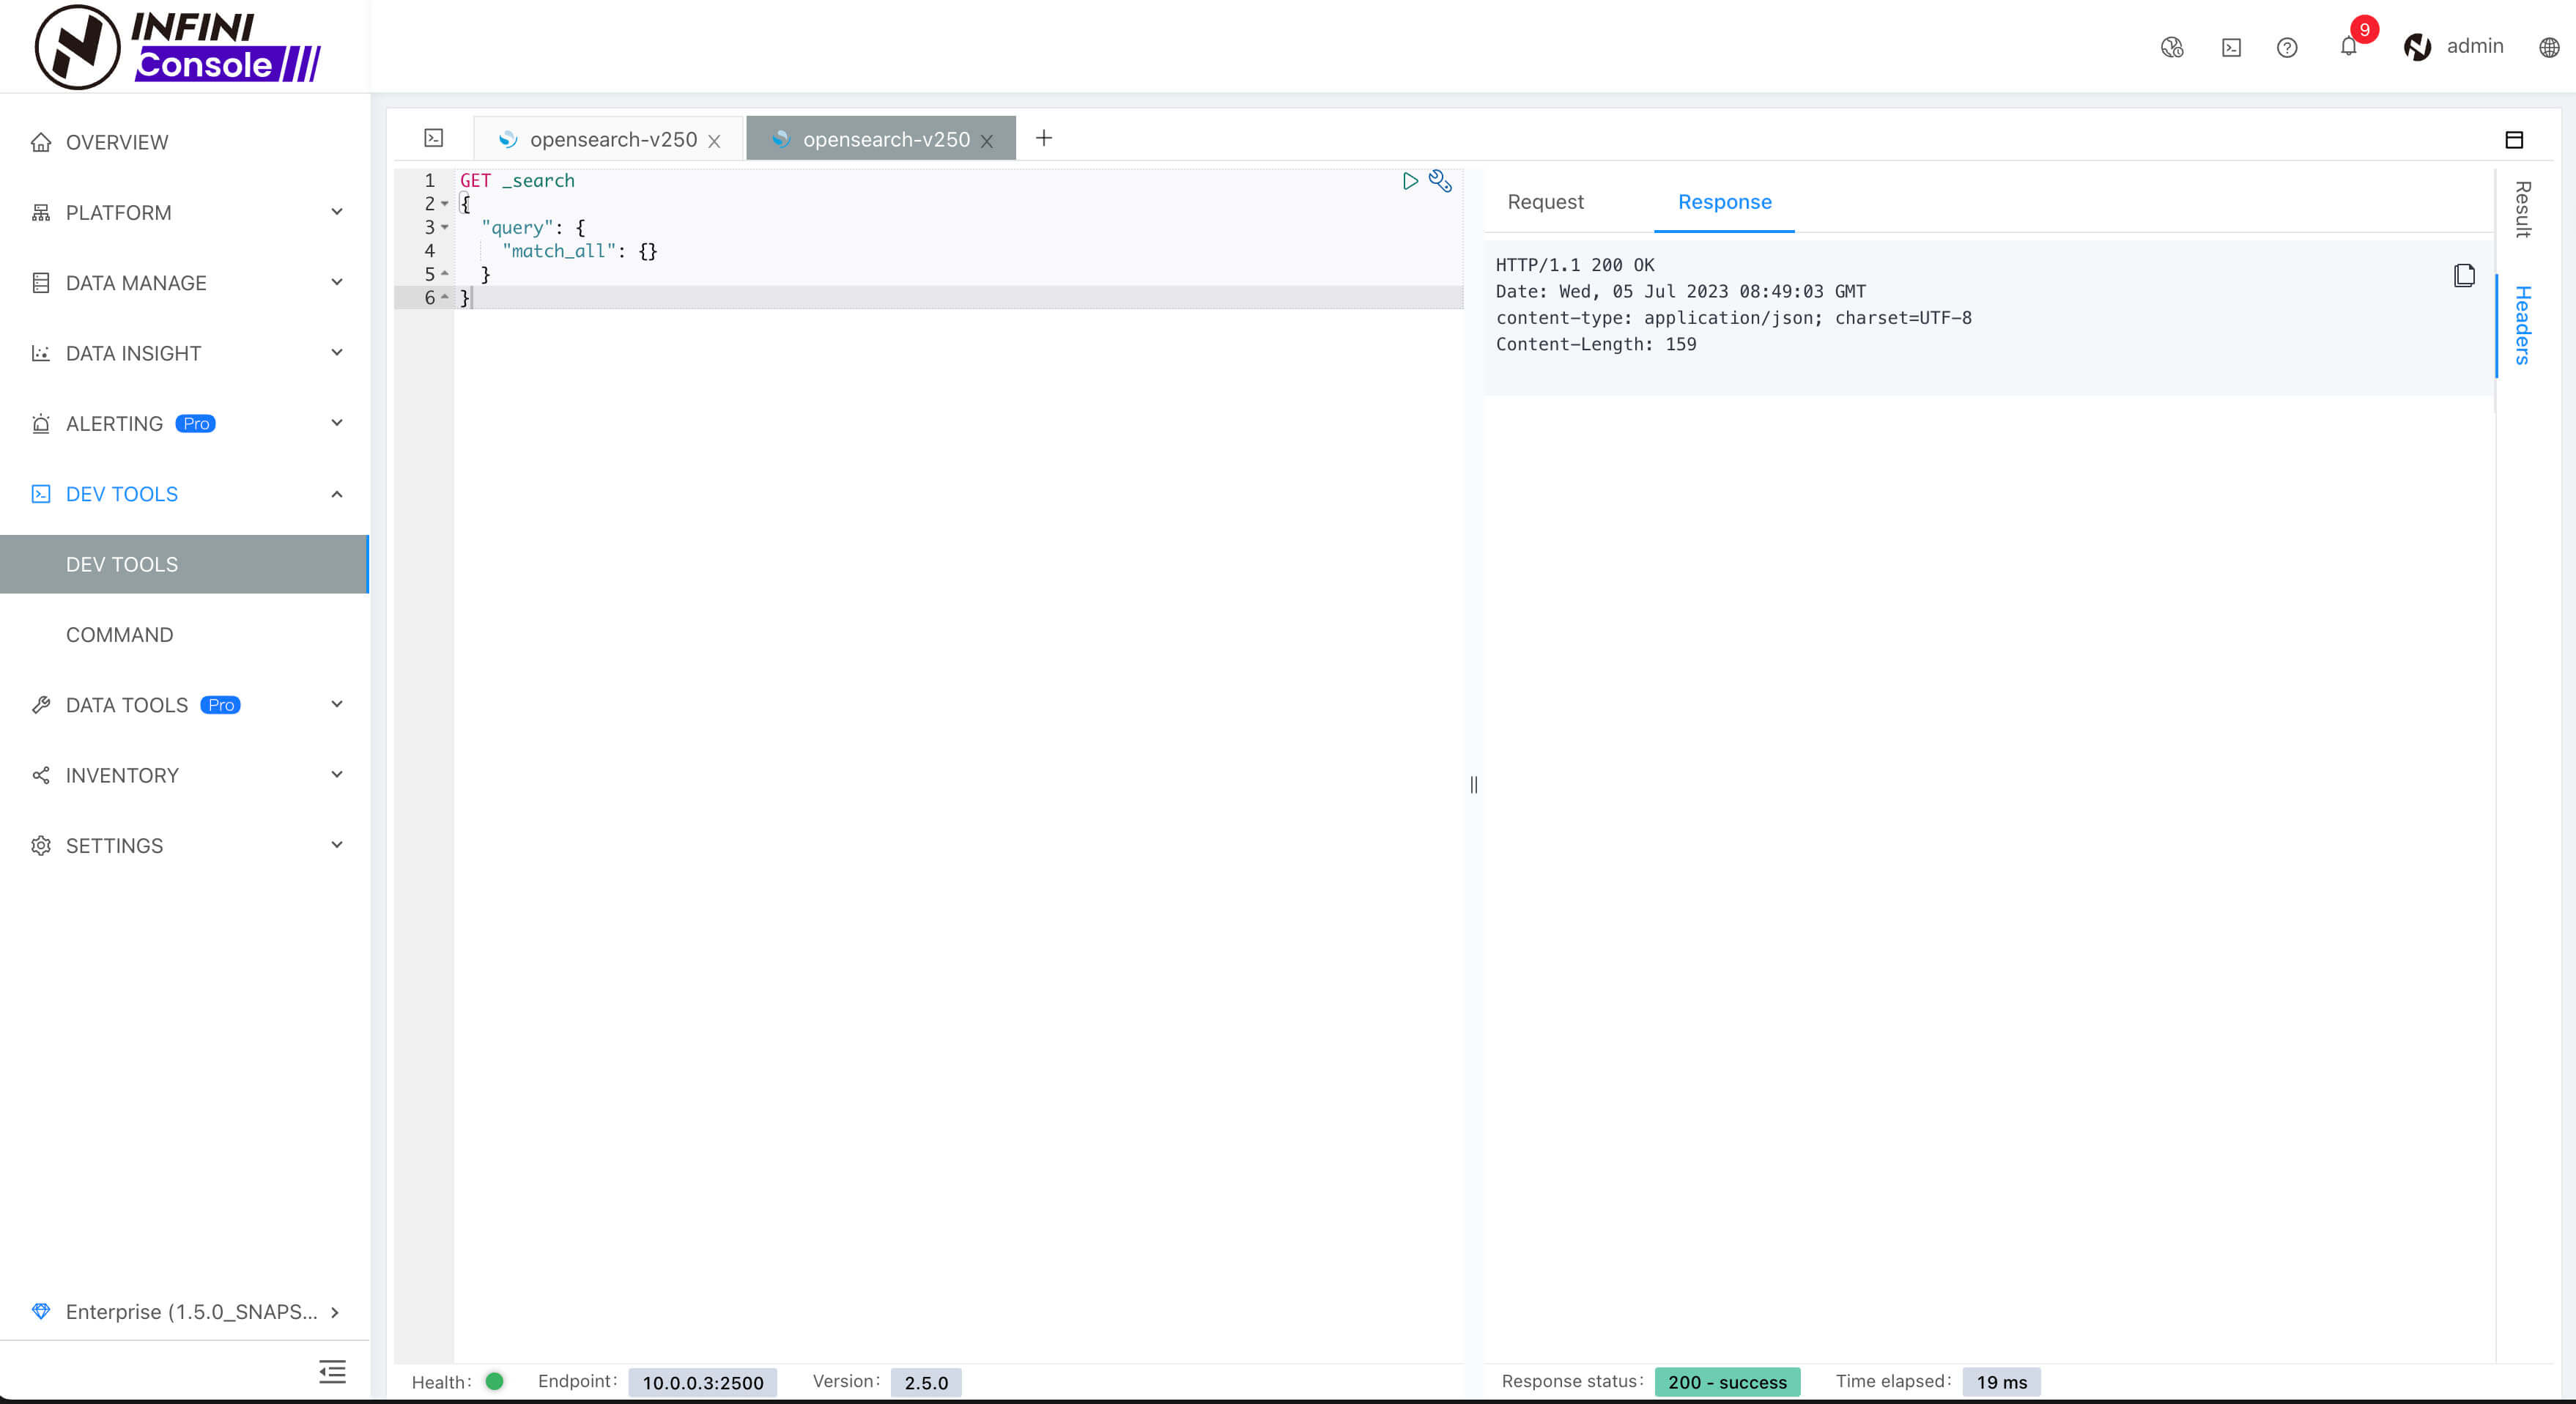2576x1404 pixels.
Task: Switch to the vertical Result tab
Action: (x=2523, y=209)
